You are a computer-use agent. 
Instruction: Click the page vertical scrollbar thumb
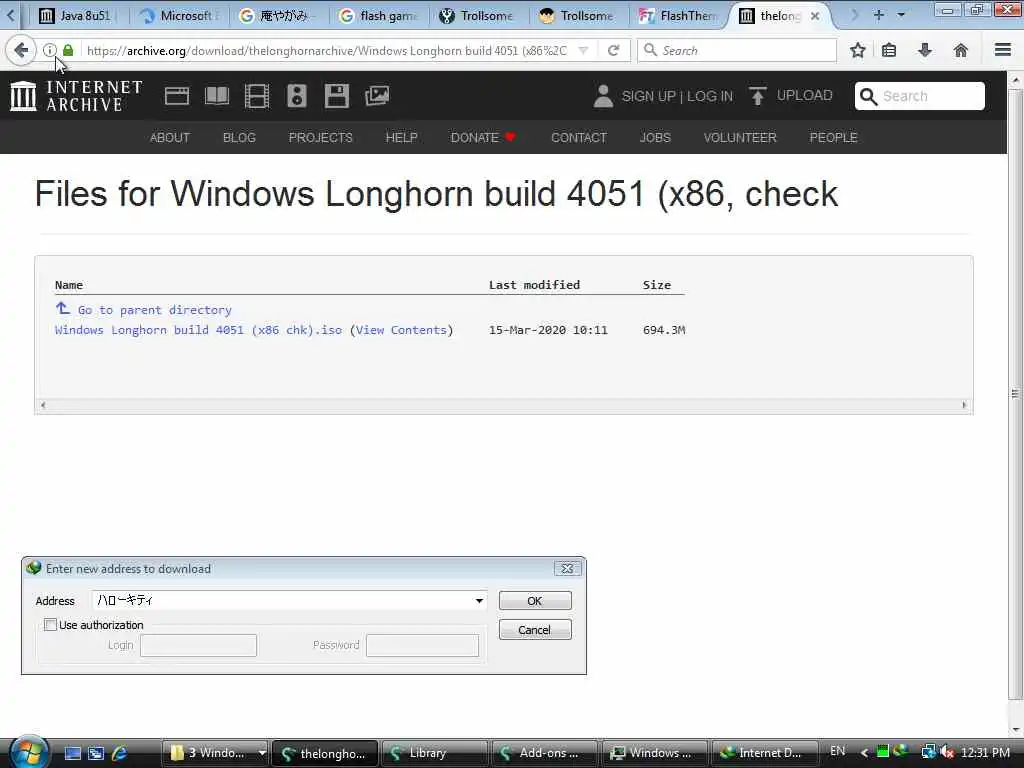pyautogui.click(x=1015, y=394)
